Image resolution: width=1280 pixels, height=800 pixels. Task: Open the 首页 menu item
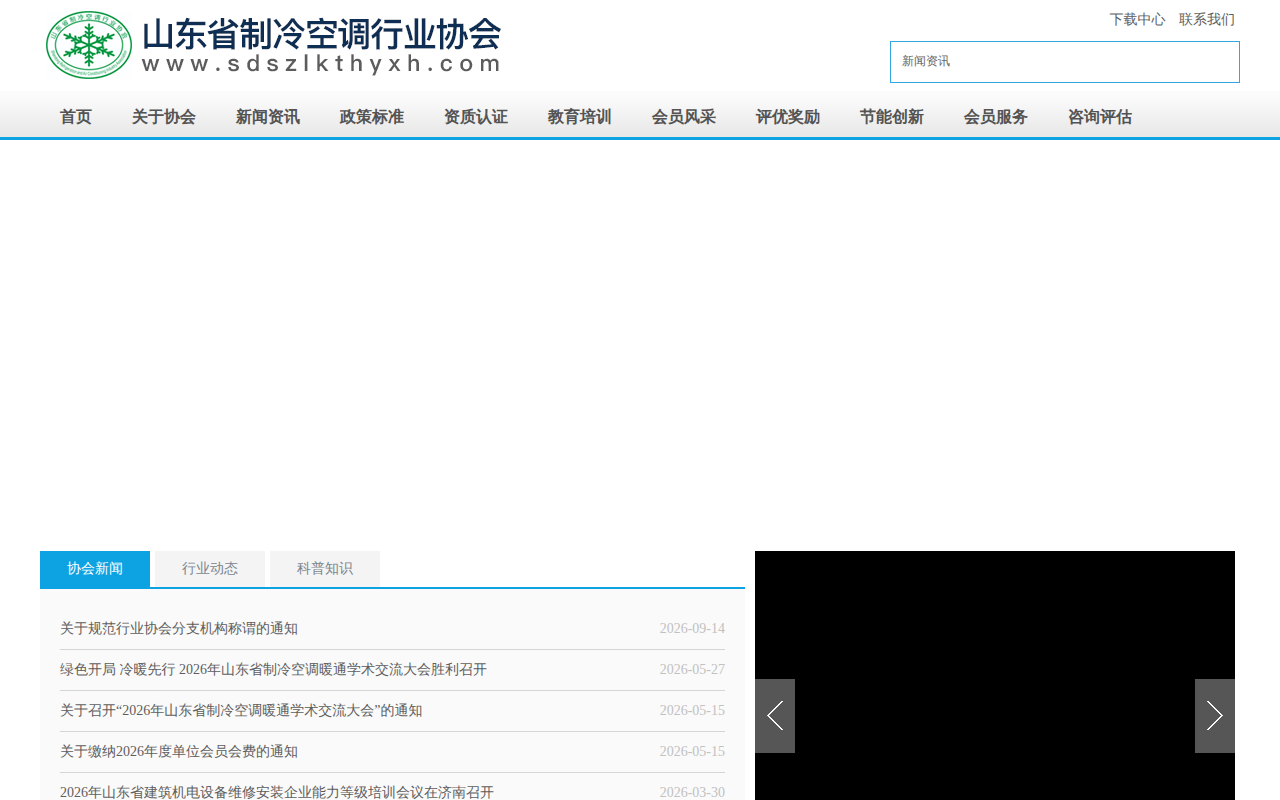click(x=76, y=117)
